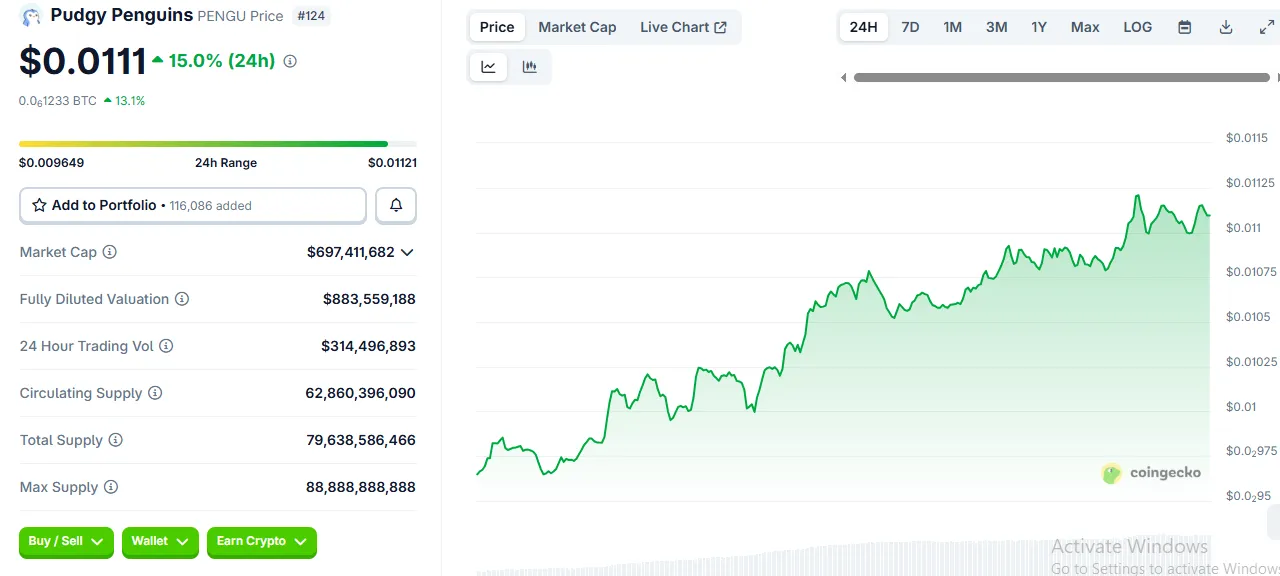Toggle LOG scale on the chart
Image resolution: width=1280 pixels, height=576 pixels.
(1137, 27)
